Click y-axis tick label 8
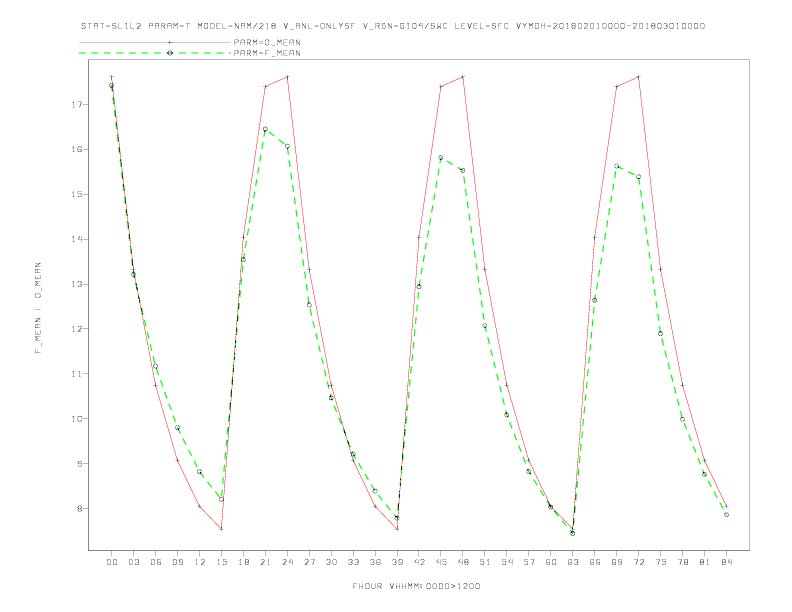The image size is (792, 612). (x=80, y=508)
